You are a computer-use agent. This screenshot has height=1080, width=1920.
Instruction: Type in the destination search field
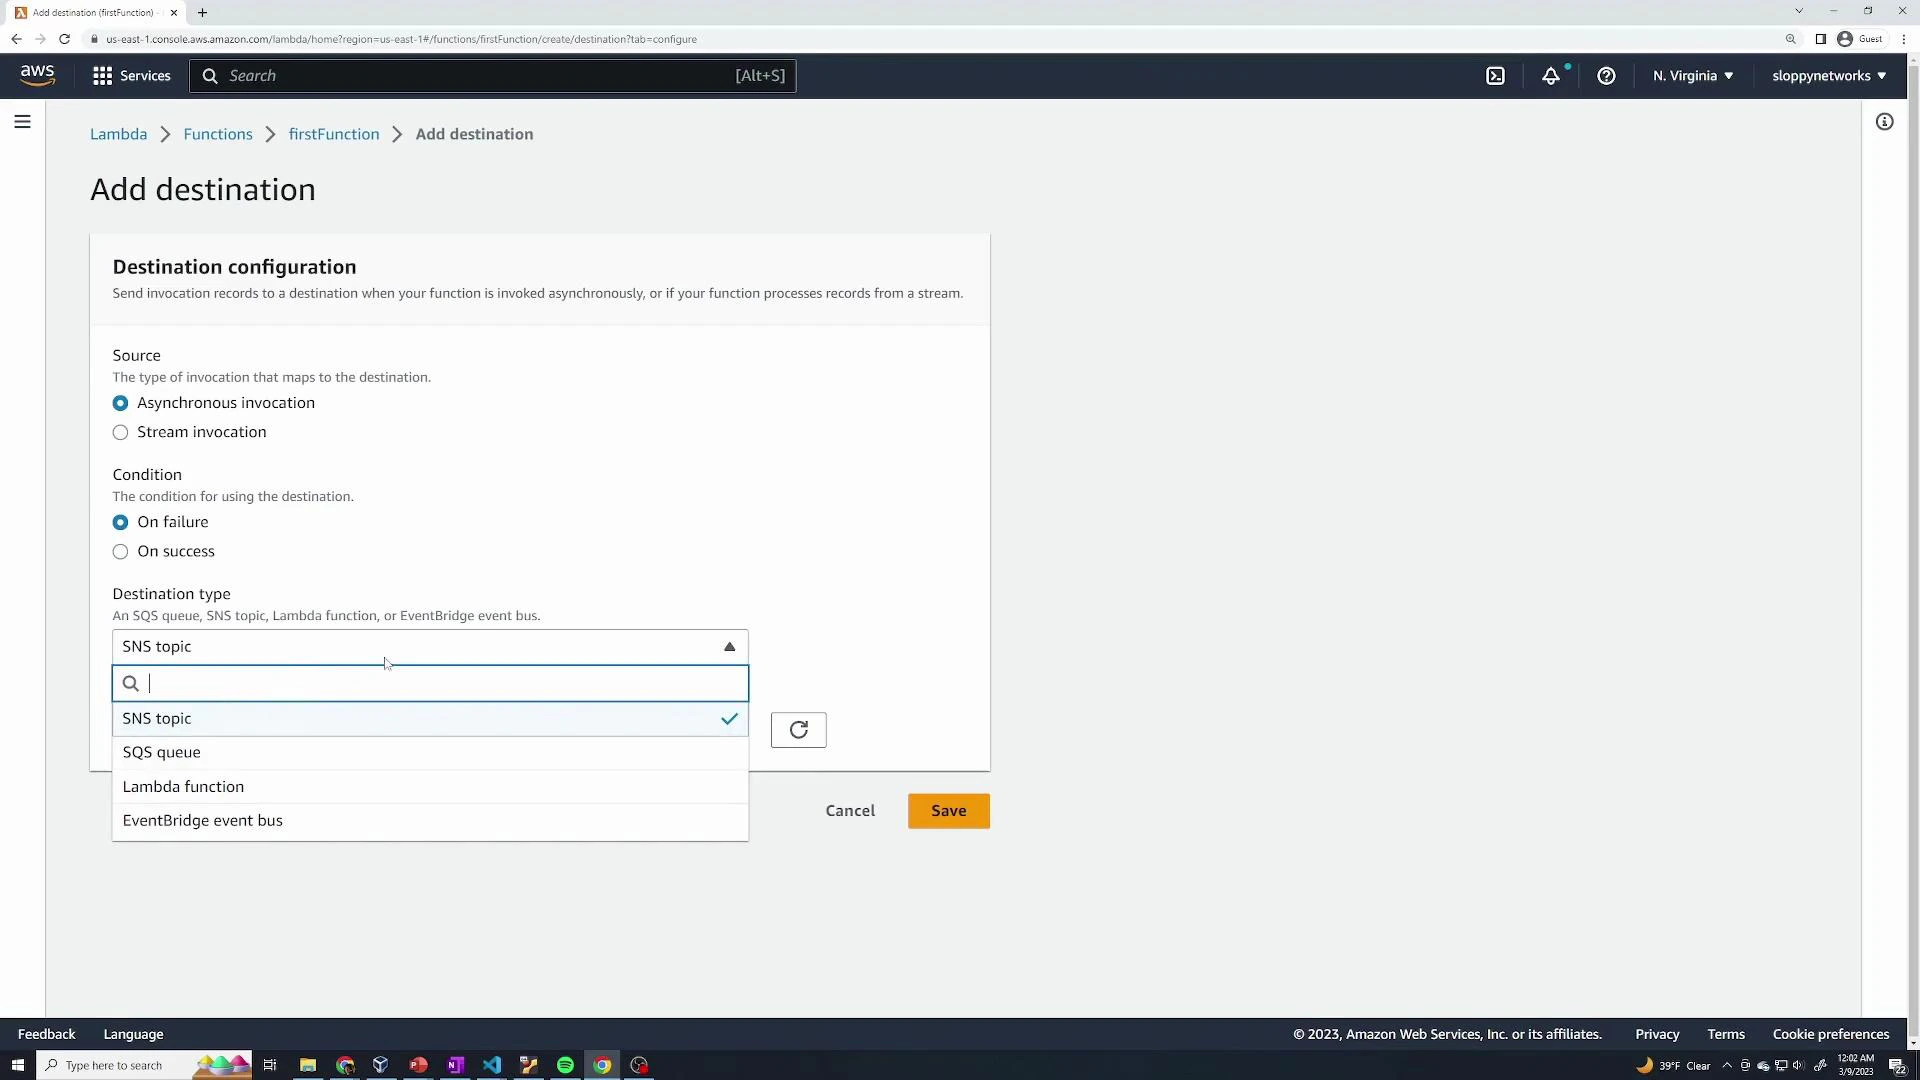click(x=430, y=683)
